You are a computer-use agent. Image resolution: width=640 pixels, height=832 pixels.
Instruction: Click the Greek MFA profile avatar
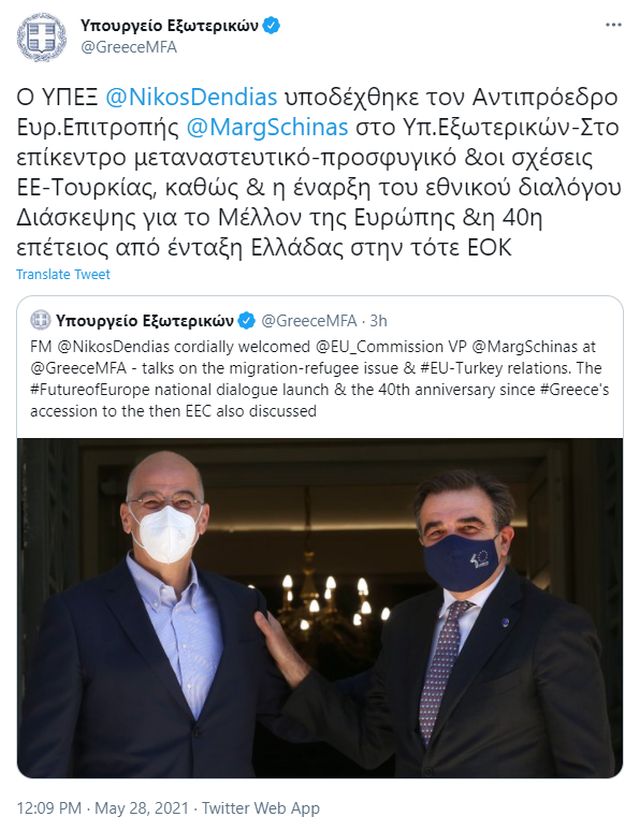click(x=41, y=38)
